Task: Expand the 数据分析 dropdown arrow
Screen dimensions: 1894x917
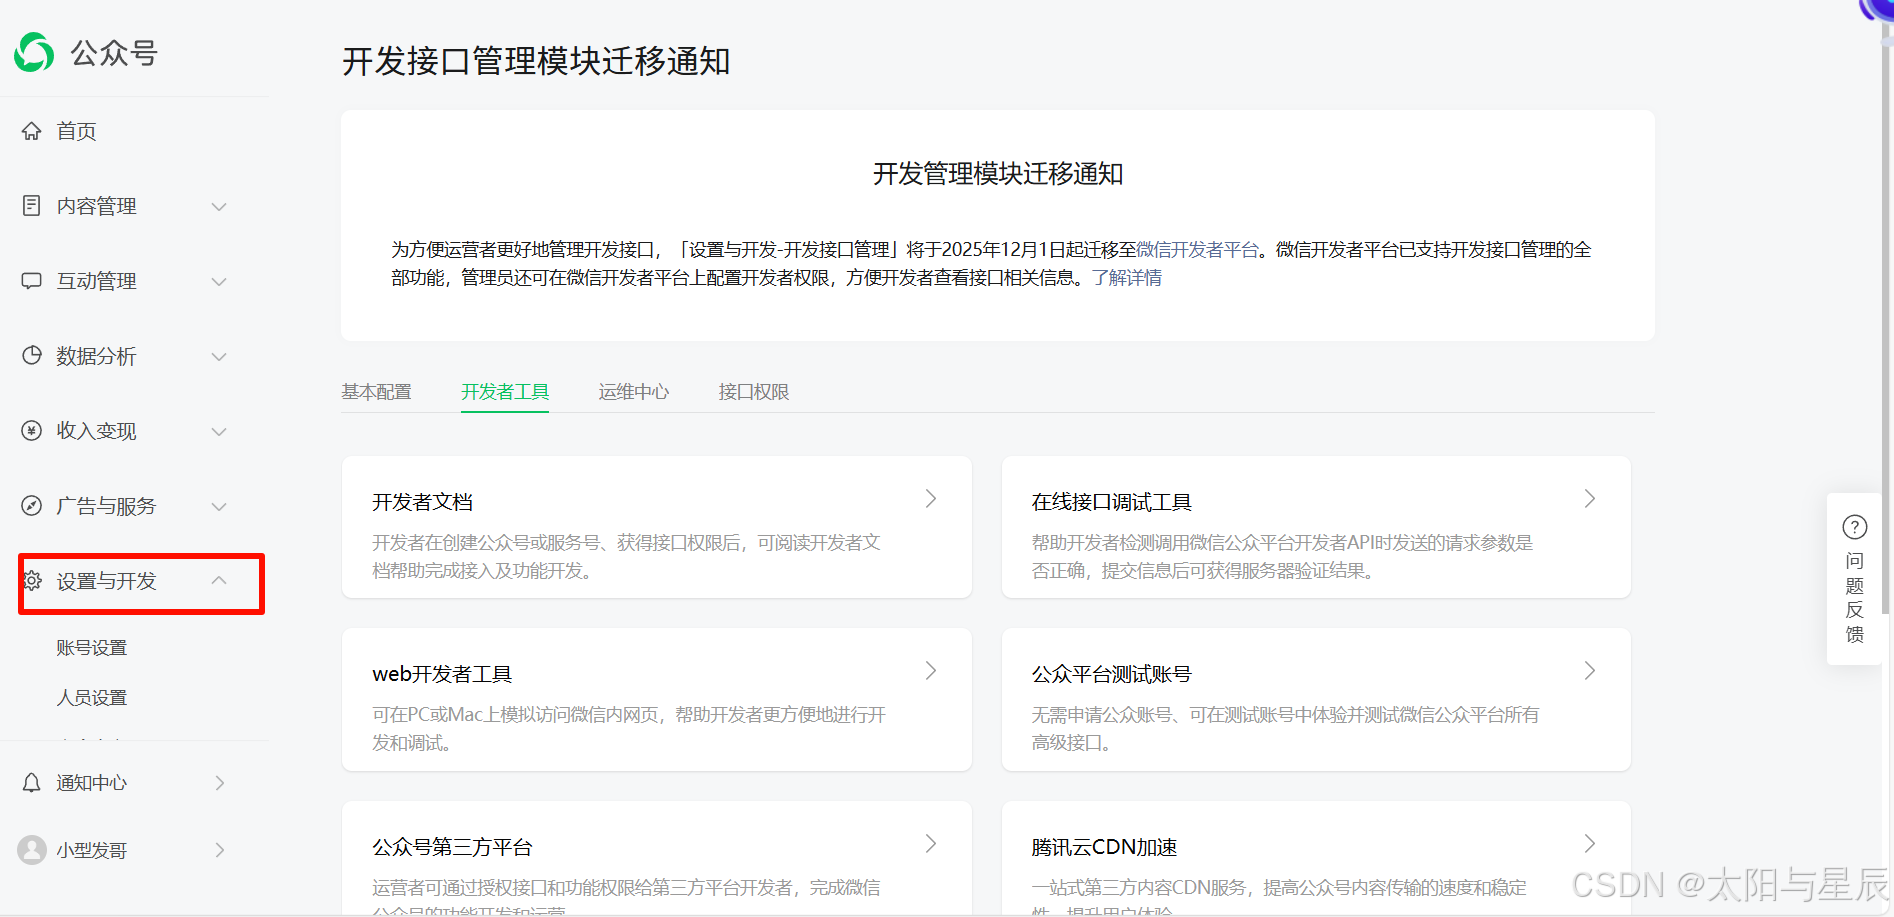Action: pyautogui.click(x=219, y=356)
